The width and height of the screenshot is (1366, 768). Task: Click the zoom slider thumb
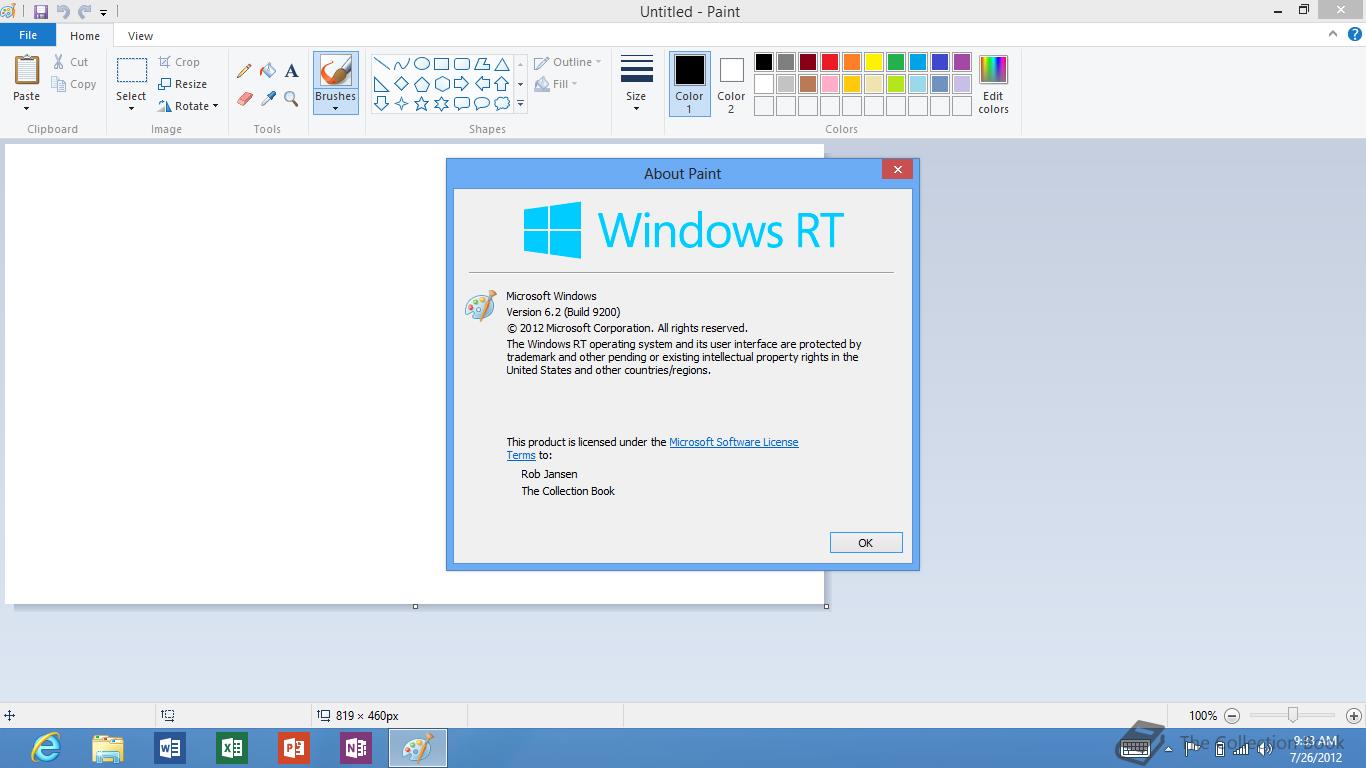point(1293,715)
